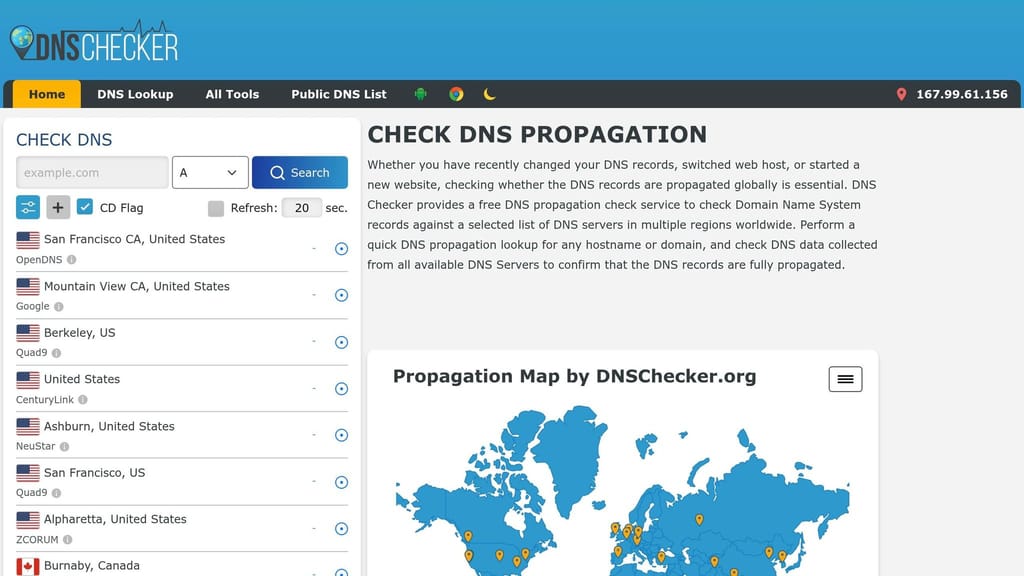Click the info icon next to NeuStar
1024x576 pixels.
tap(64, 447)
